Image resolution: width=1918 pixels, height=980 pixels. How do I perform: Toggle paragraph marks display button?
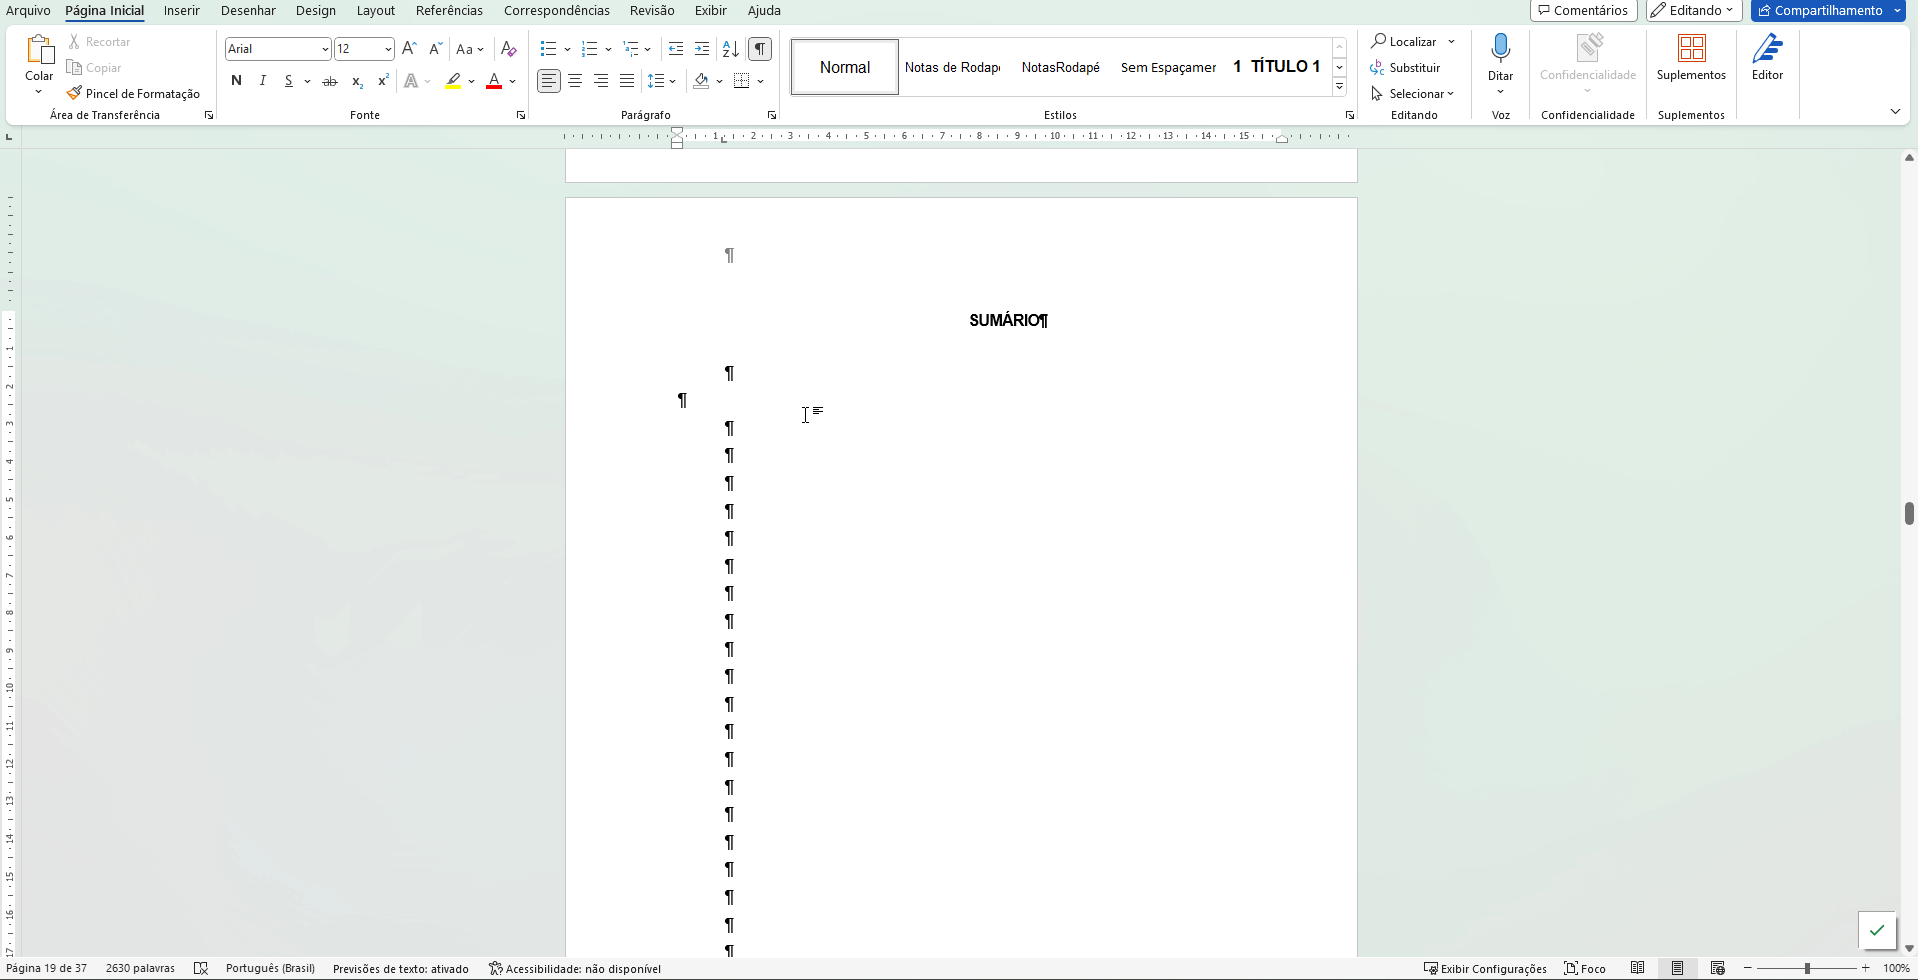click(760, 49)
